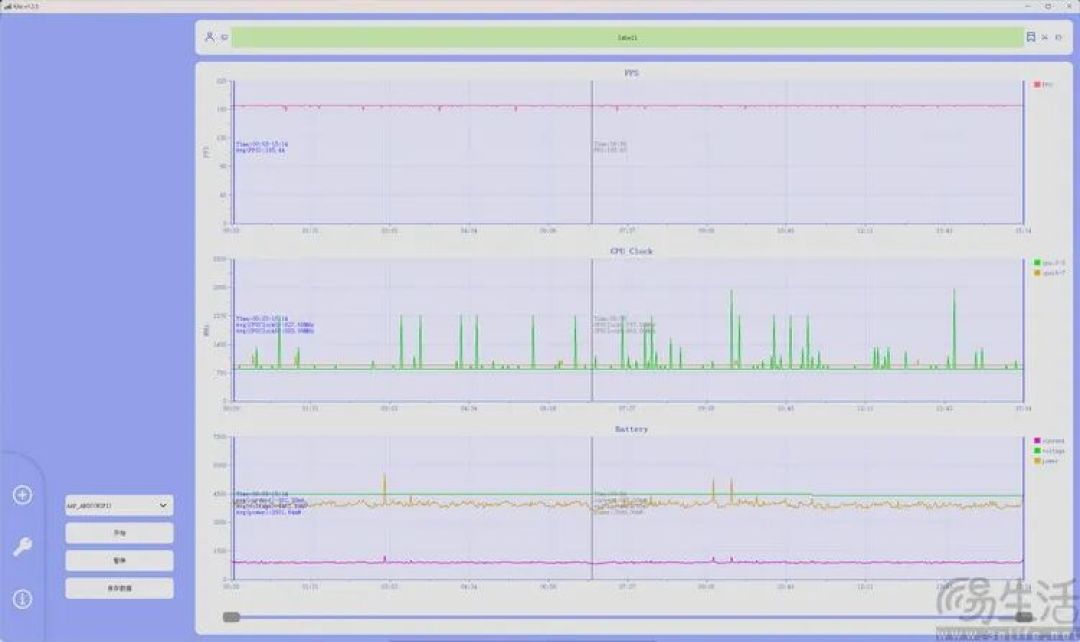Toggle the orange CPU 4-7 legend entry
Viewport: 1080px width, 642px height.
(x=1049, y=273)
